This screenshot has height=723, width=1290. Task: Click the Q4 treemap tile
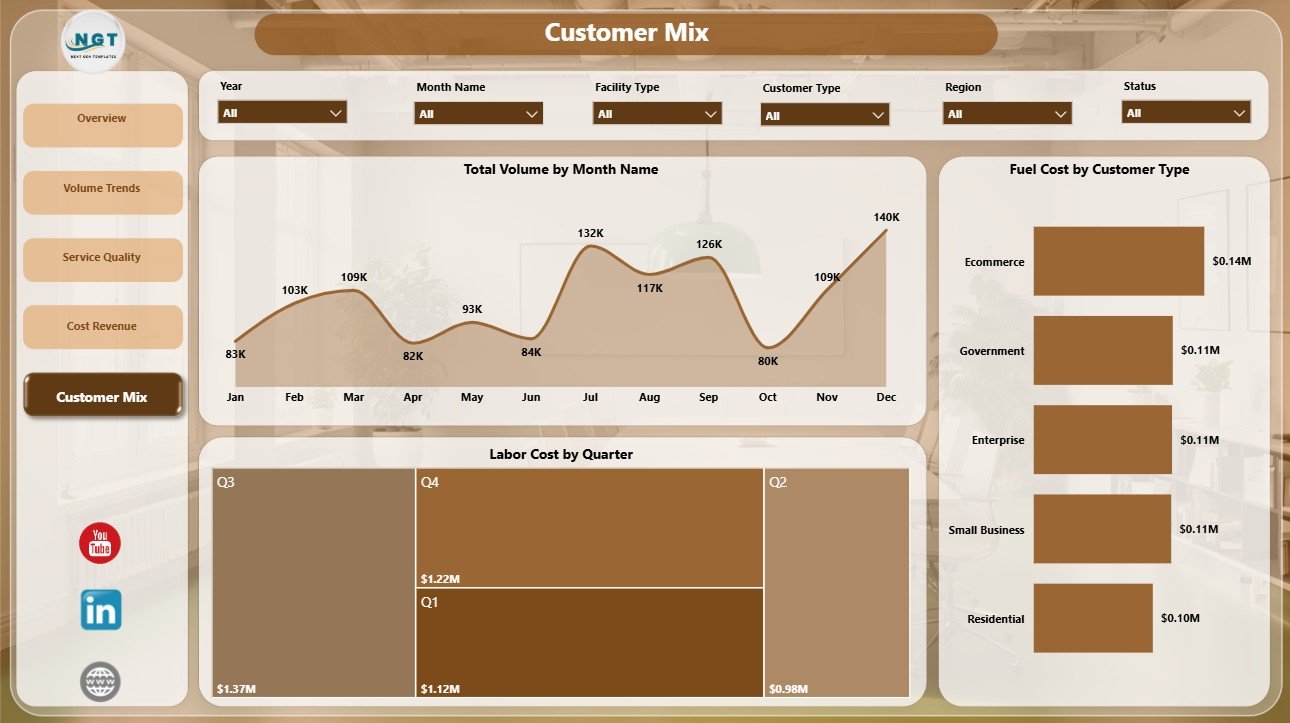[x=590, y=527]
